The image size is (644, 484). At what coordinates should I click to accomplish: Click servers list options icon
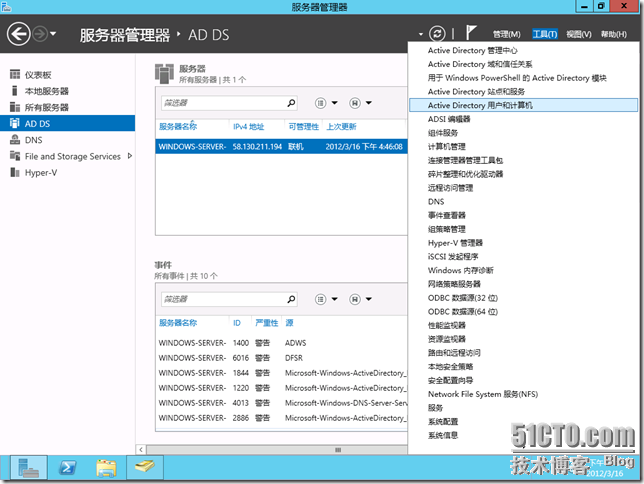point(320,103)
